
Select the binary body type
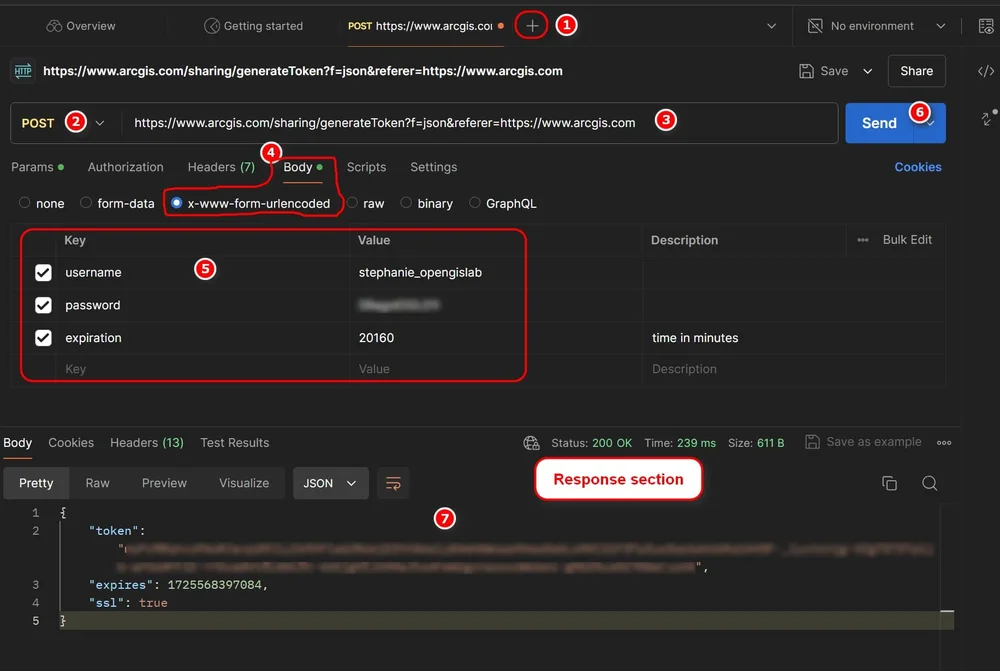click(x=406, y=203)
